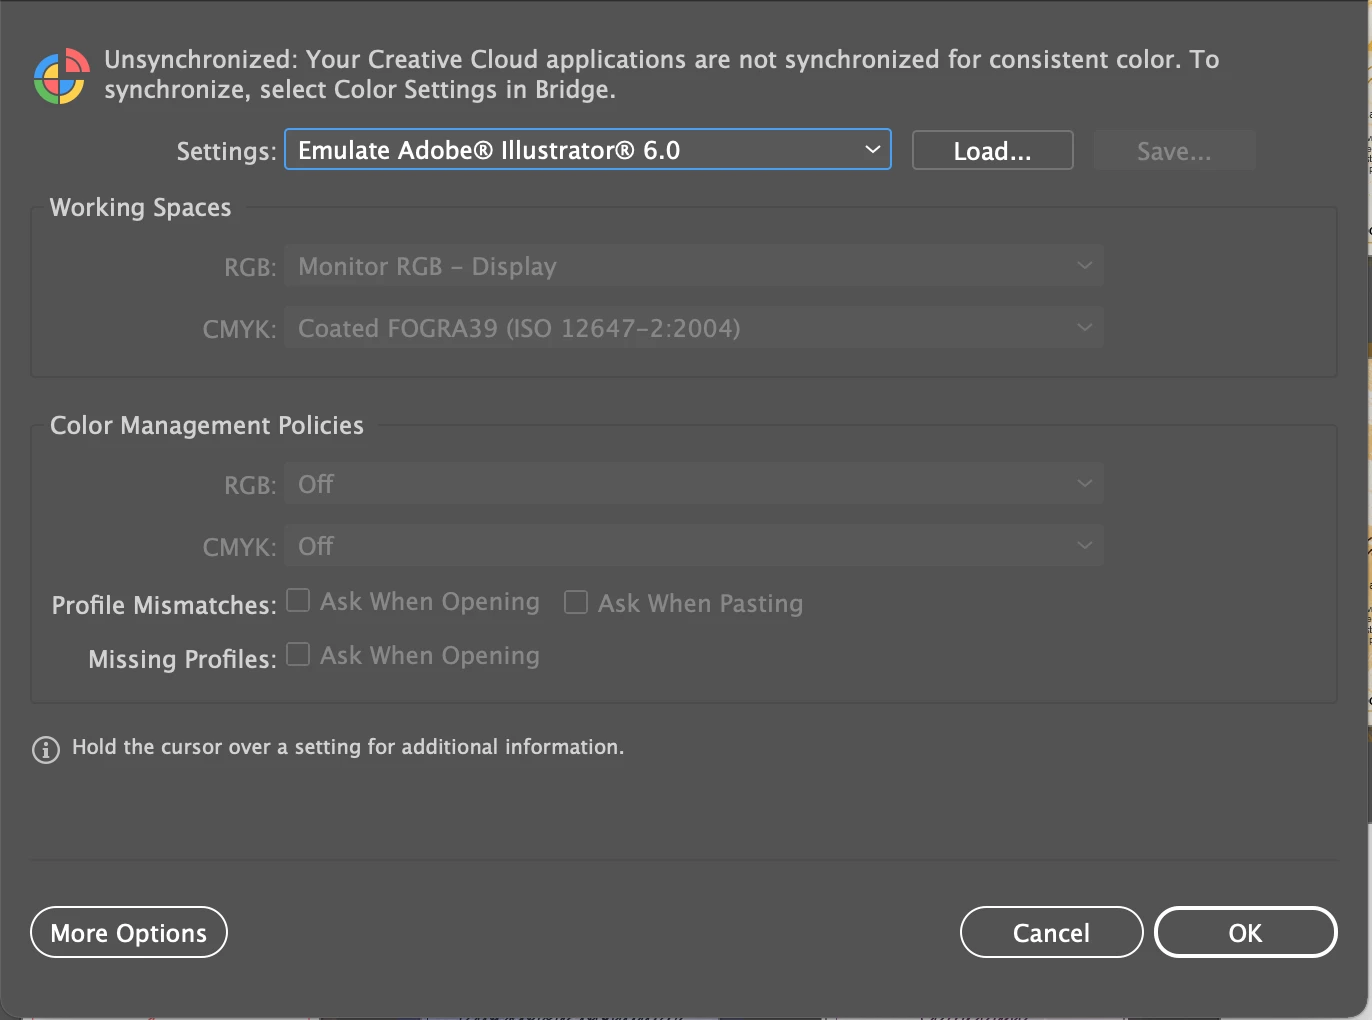This screenshot has width=1372, height=1020.
Task: Toggle Missing Profiles Ask When Opening checkbox
Action: click(298, 654)
